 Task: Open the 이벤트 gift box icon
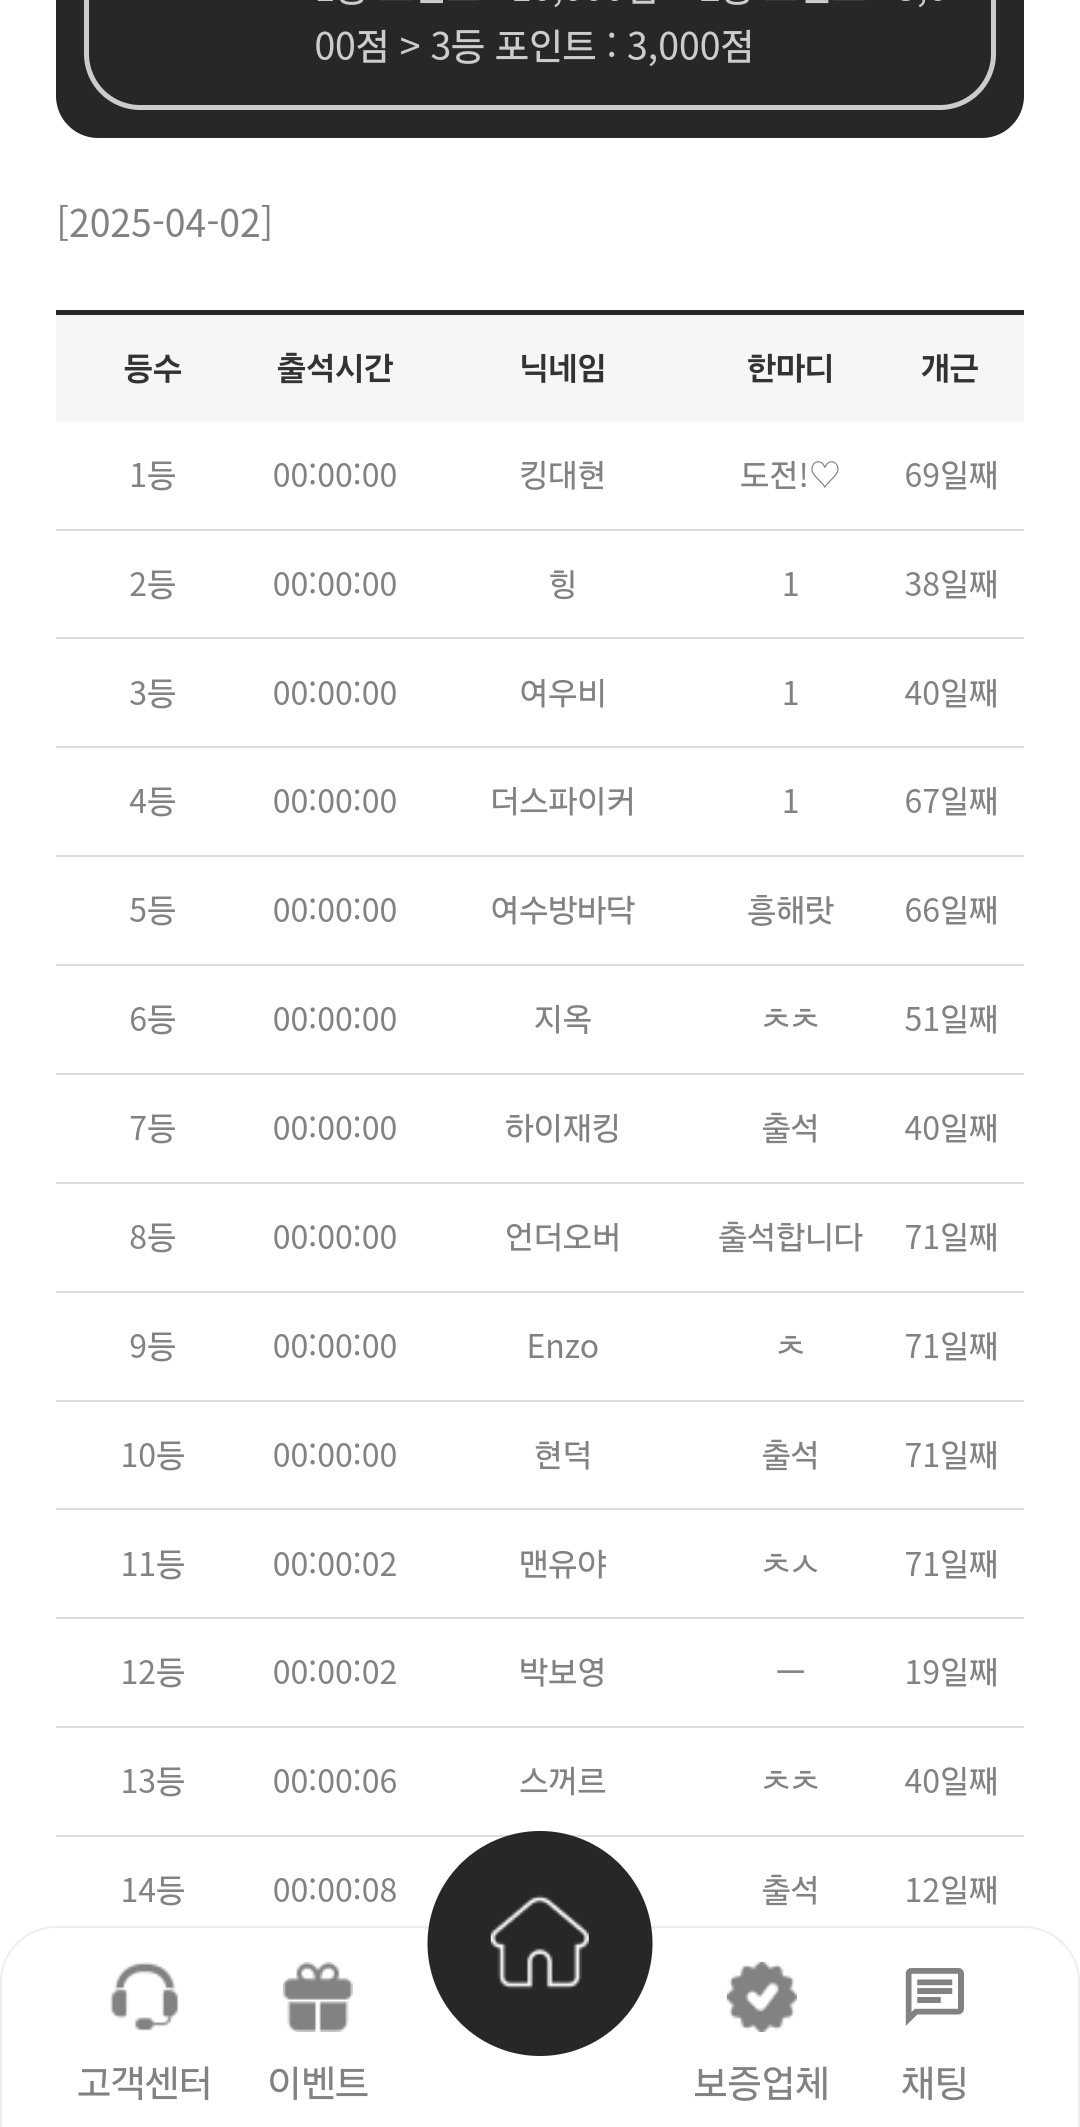318,1997
